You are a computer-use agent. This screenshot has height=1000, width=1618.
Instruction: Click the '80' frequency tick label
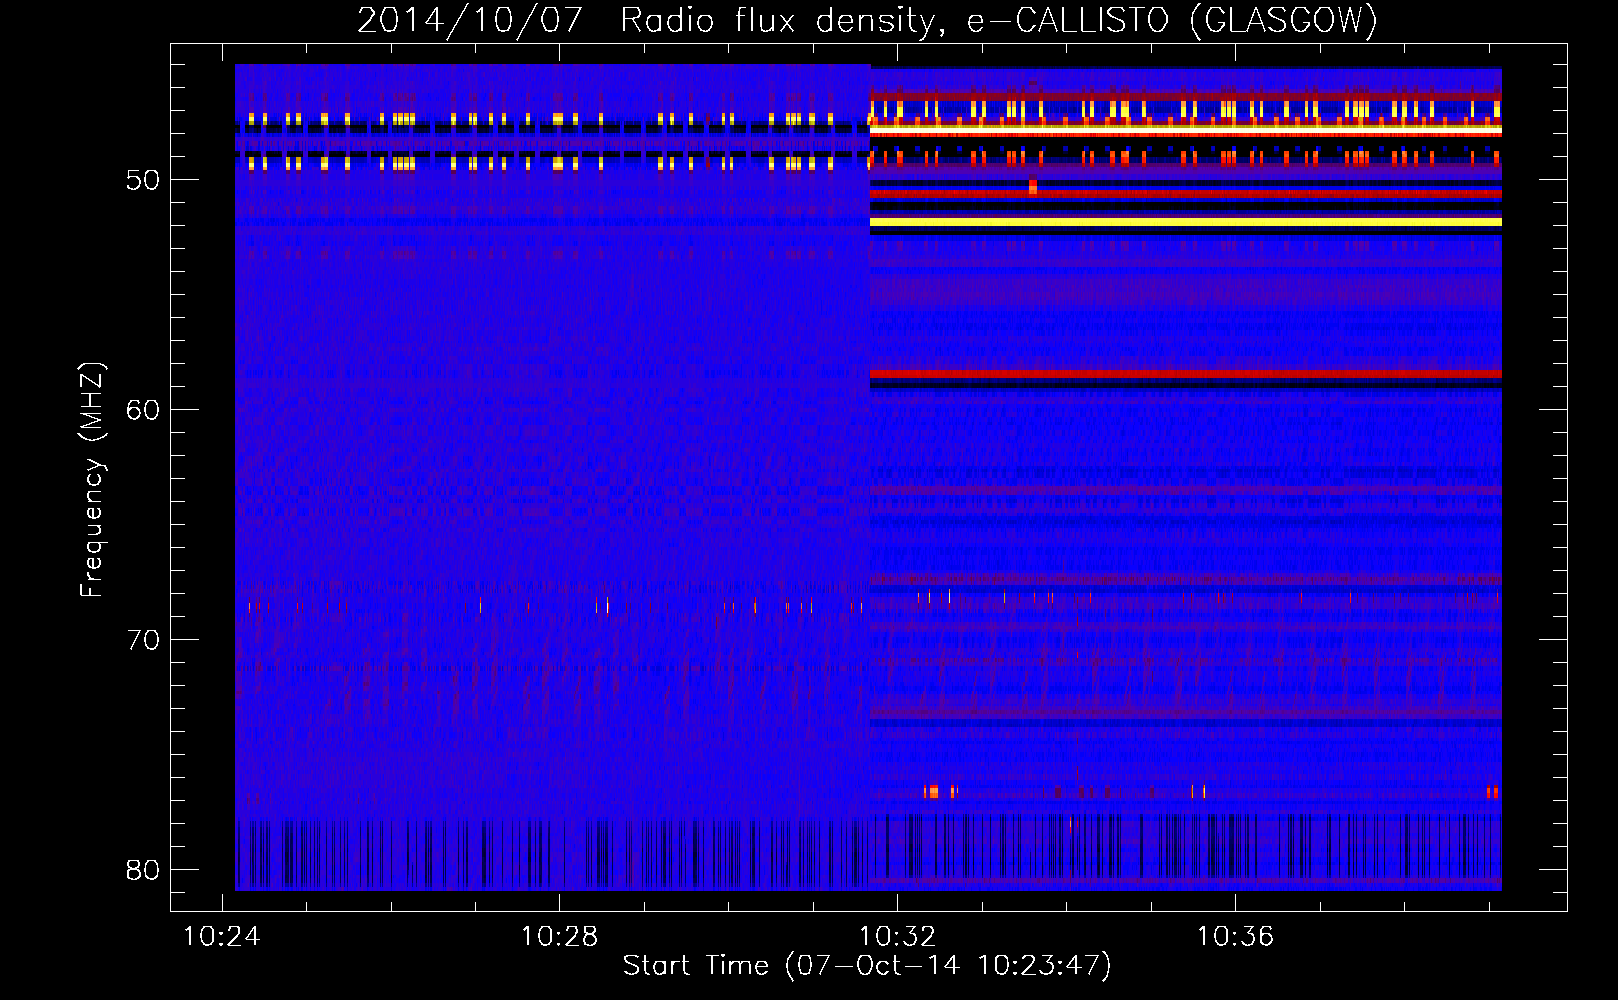click(x=143, y=870)
